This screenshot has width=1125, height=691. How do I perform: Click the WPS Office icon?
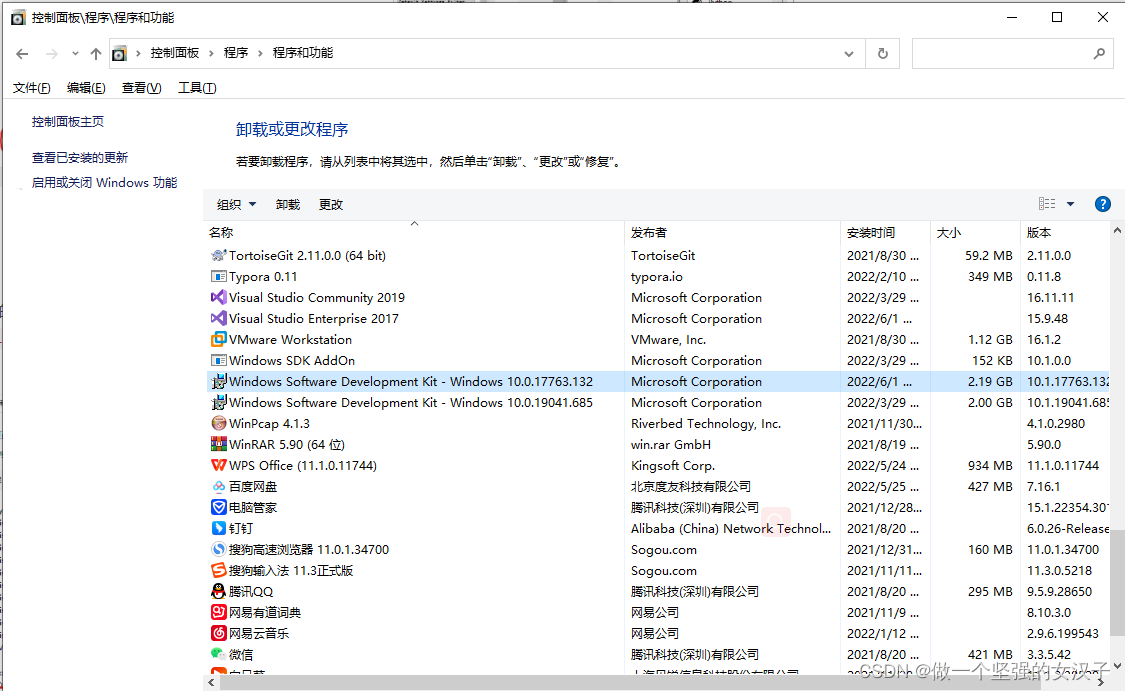(x=219, y=465)
